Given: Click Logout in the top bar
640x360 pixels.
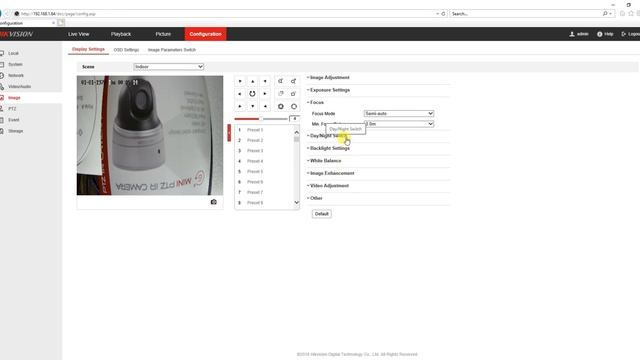Looking at the screenshot, I should [631, 34].
